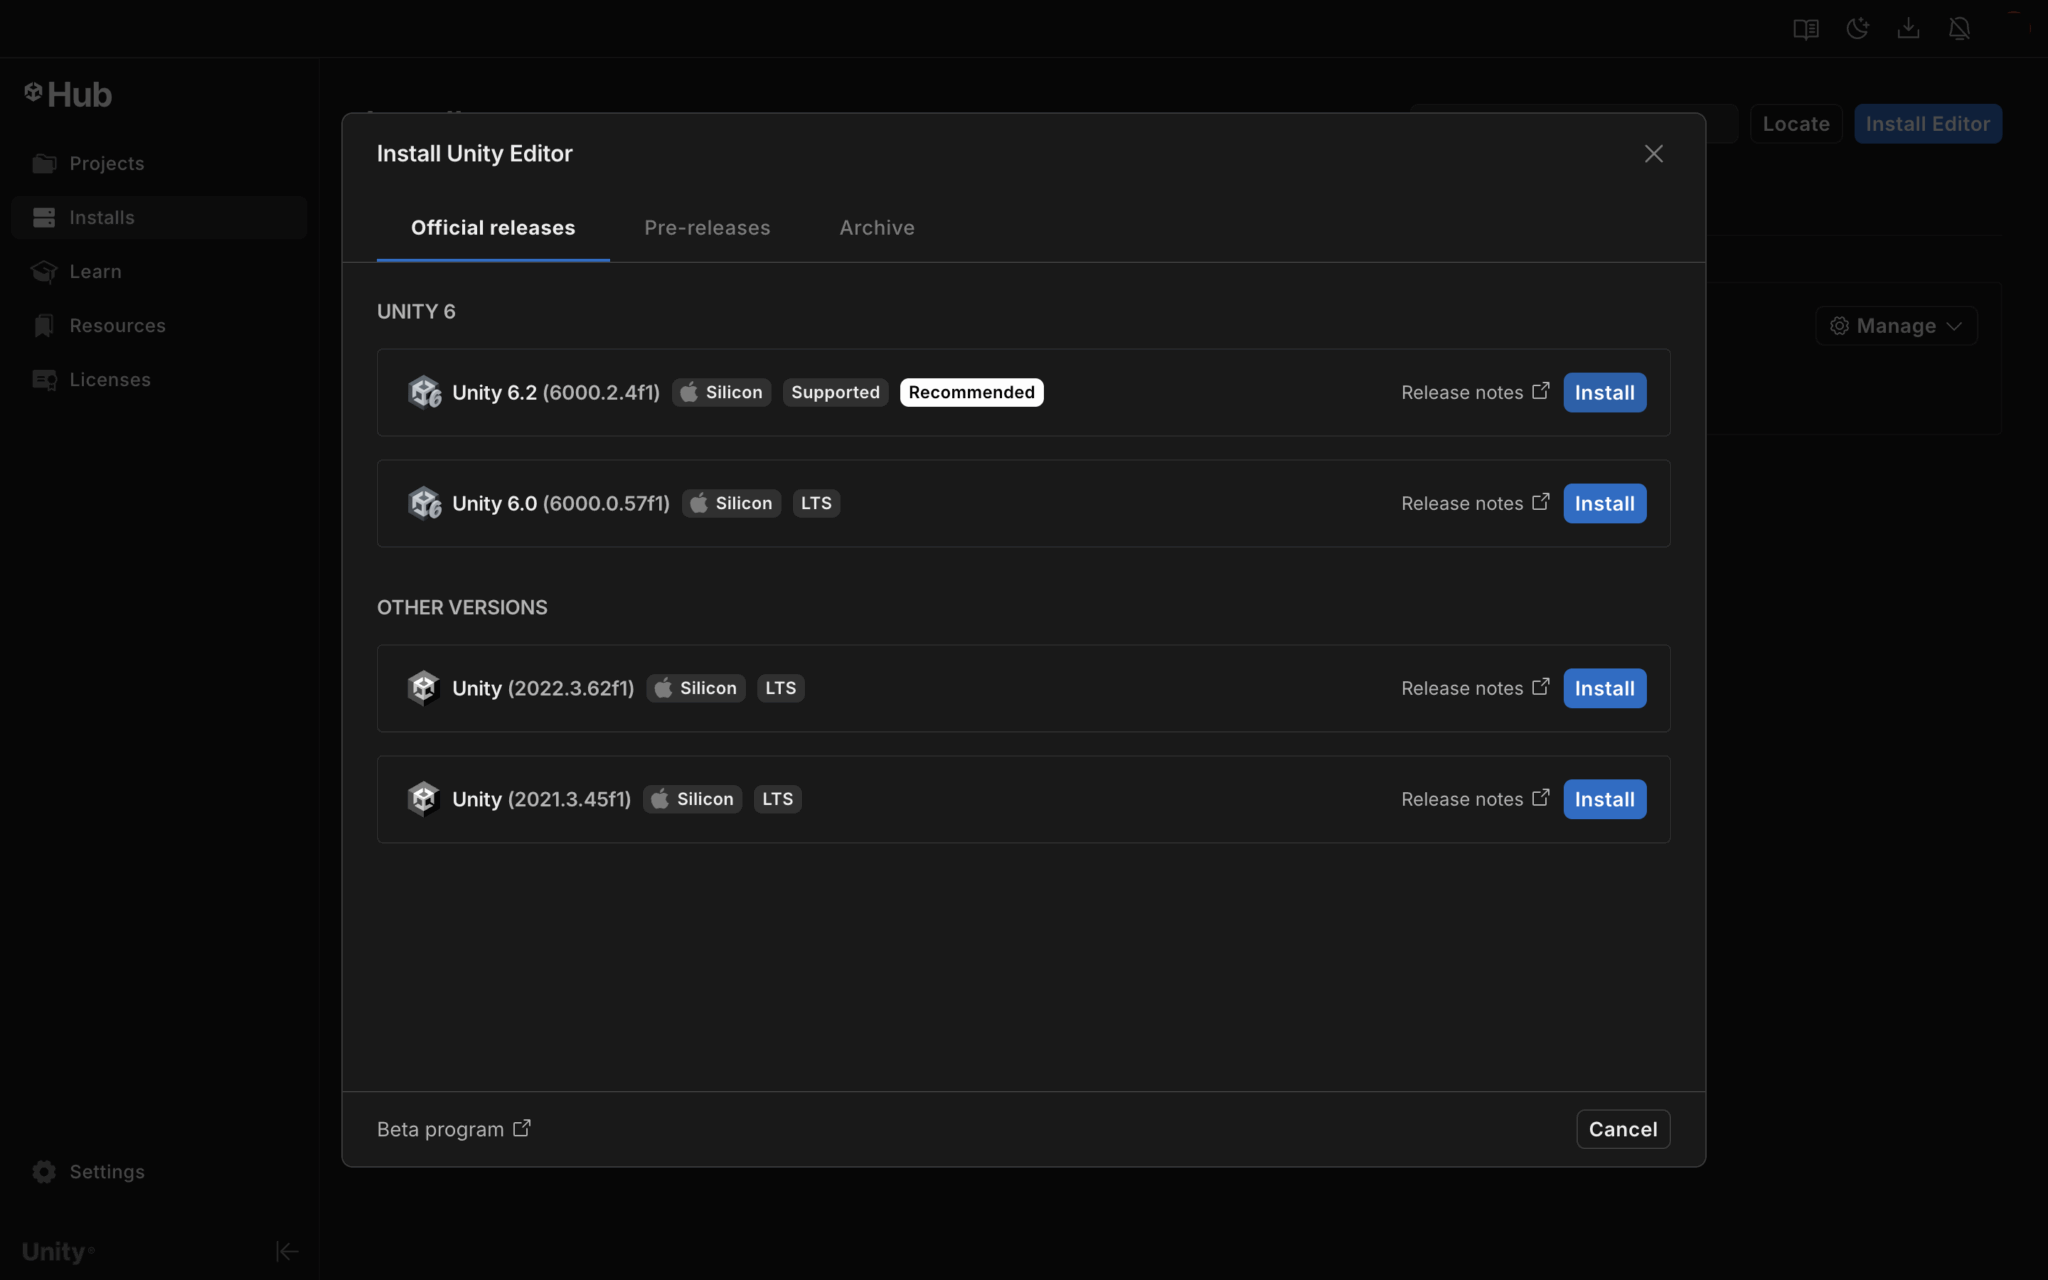Select the Projects folder icon in sidebar
Image resolution: width=2048 pixels, height=1280 pixels.
coord(45,162)
